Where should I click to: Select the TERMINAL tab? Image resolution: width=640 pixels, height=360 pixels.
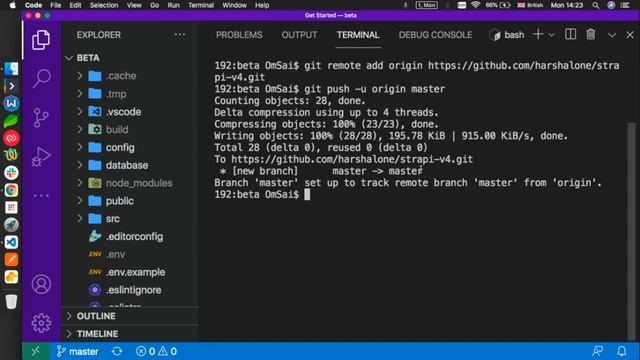tap(358, 35)
